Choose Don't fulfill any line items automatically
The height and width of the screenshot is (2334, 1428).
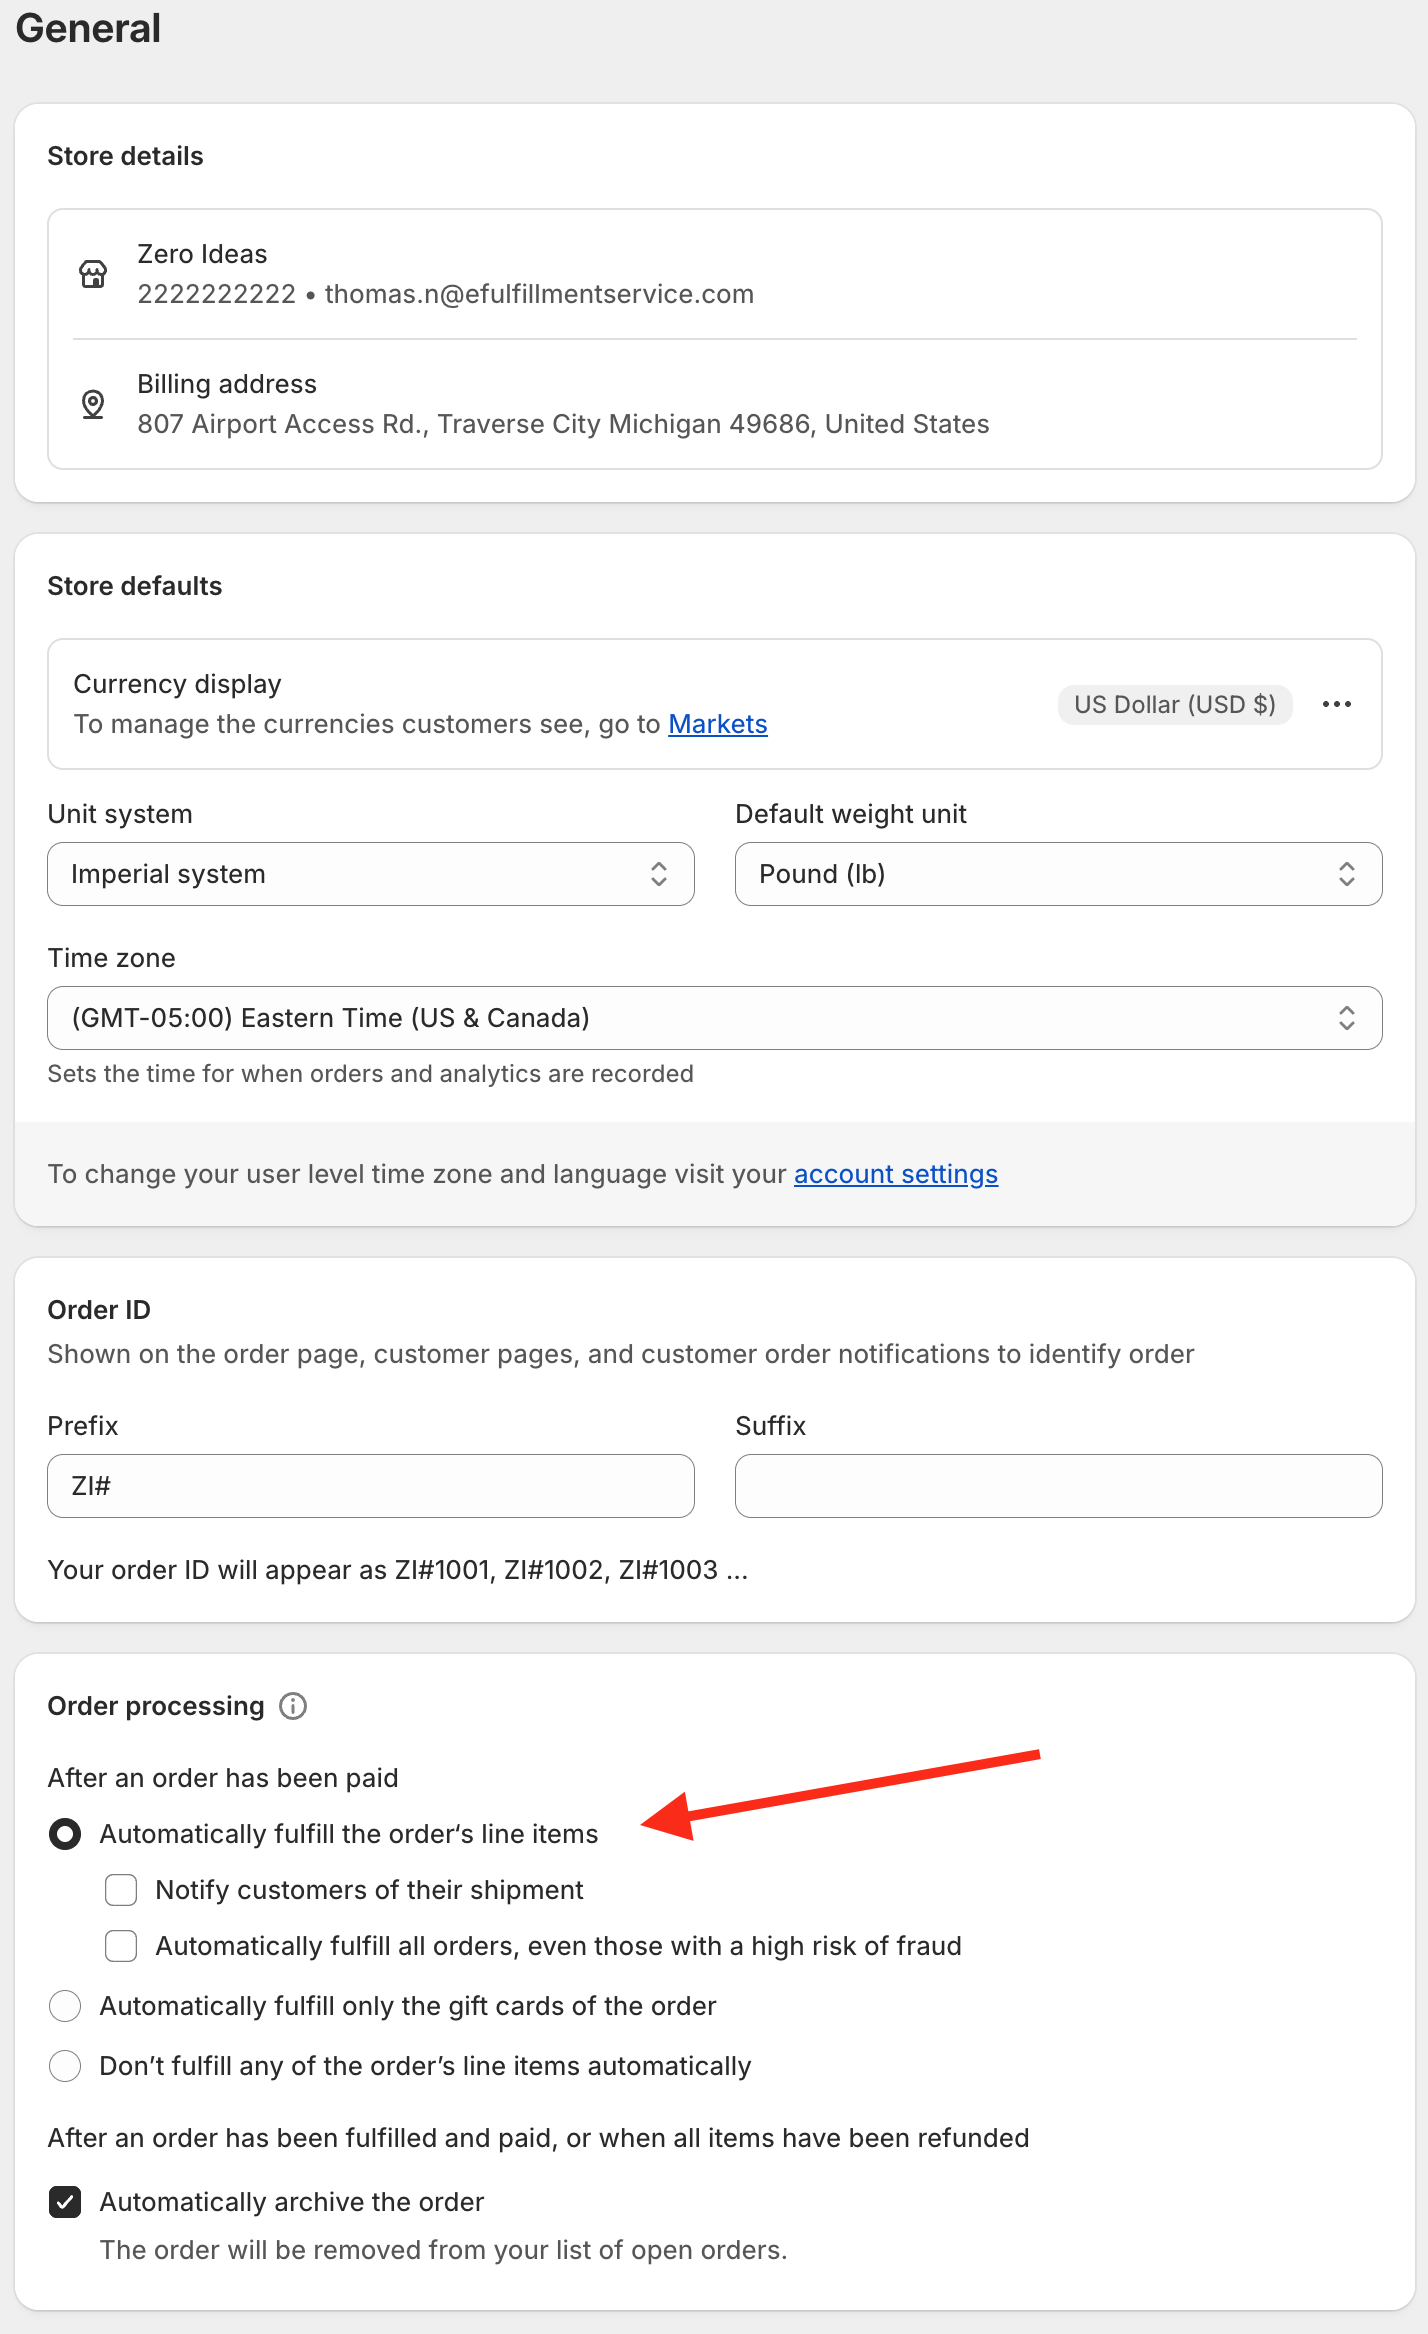pyautogui.click(x=65, y=2066)
